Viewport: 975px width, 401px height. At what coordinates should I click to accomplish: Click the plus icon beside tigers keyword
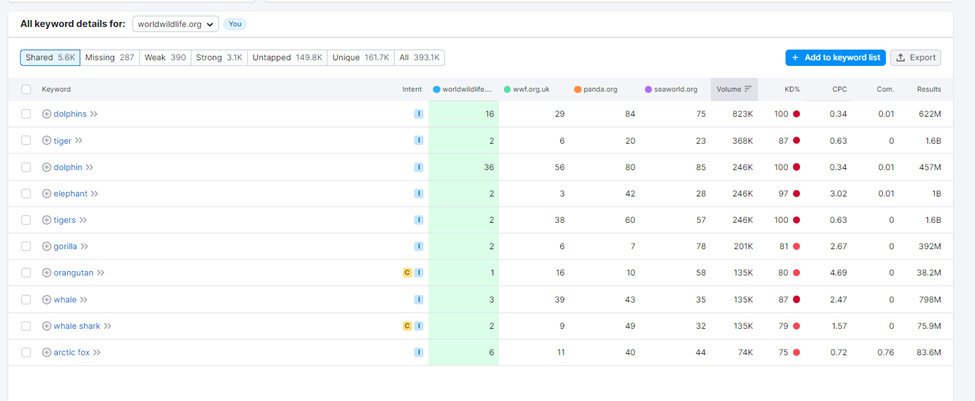[46, 220]
